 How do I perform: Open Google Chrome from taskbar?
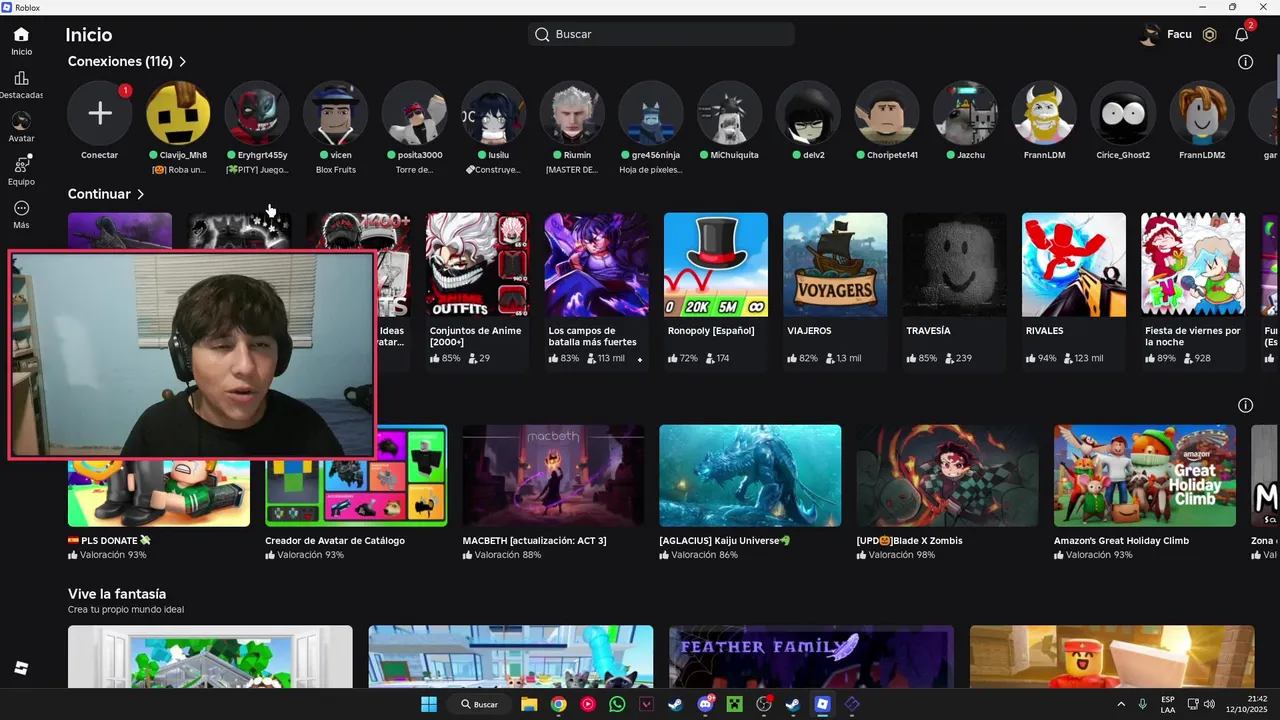(558, 704)
